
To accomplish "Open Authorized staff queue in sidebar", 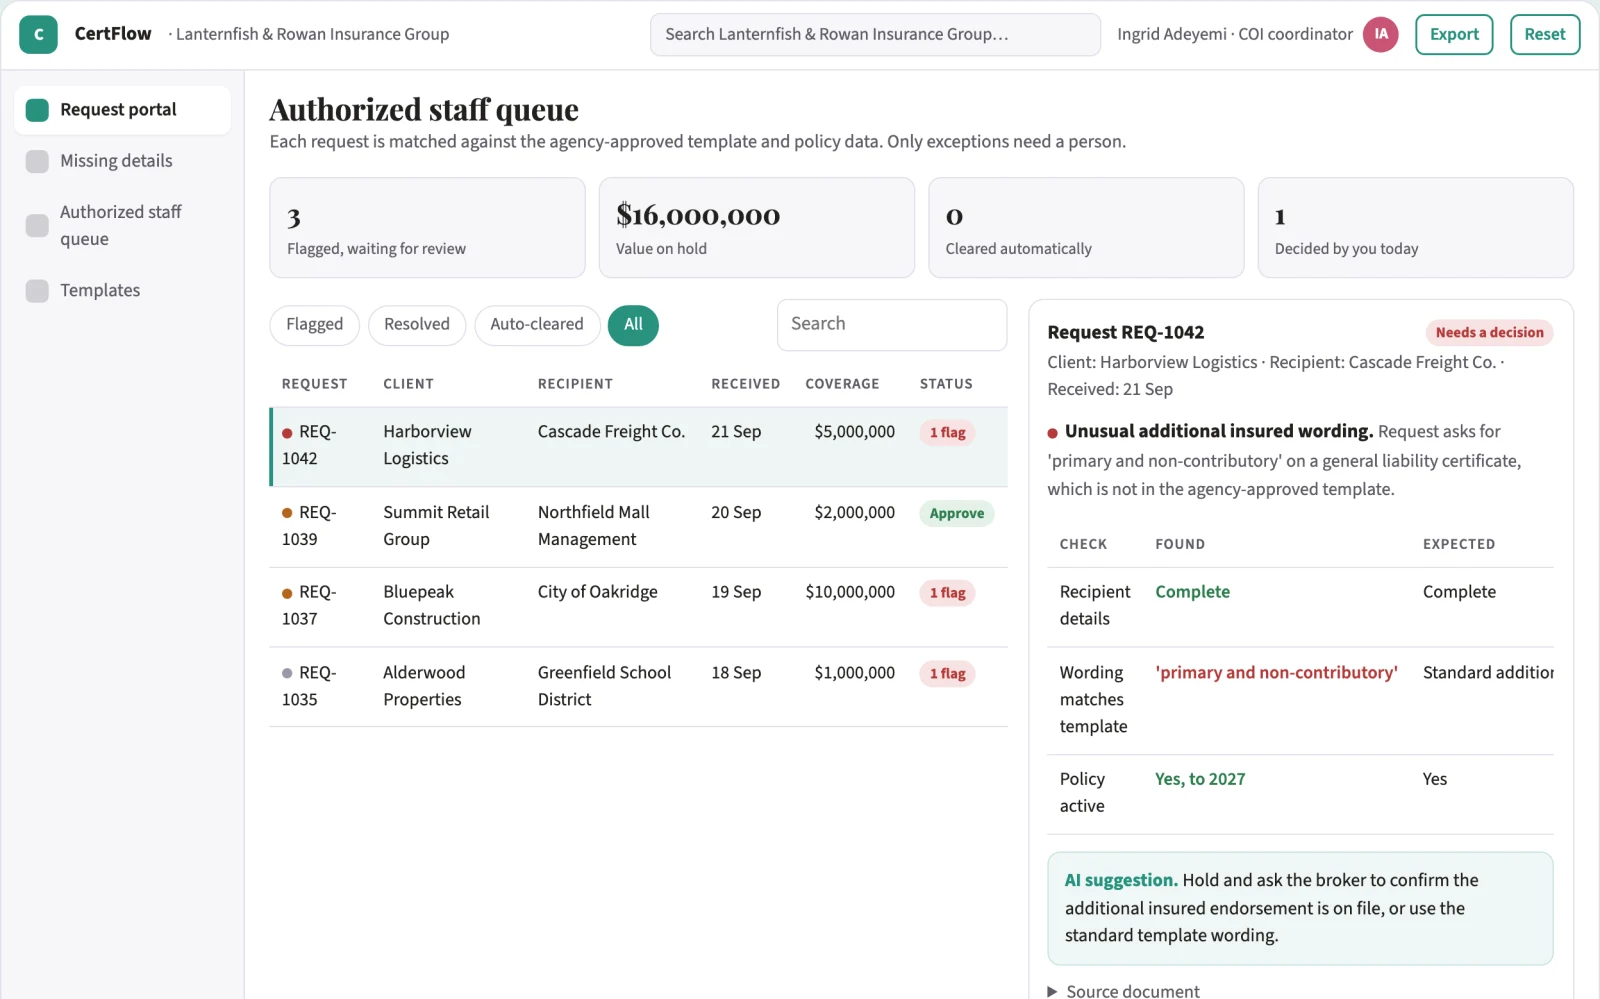I will [x=122, y=225].
